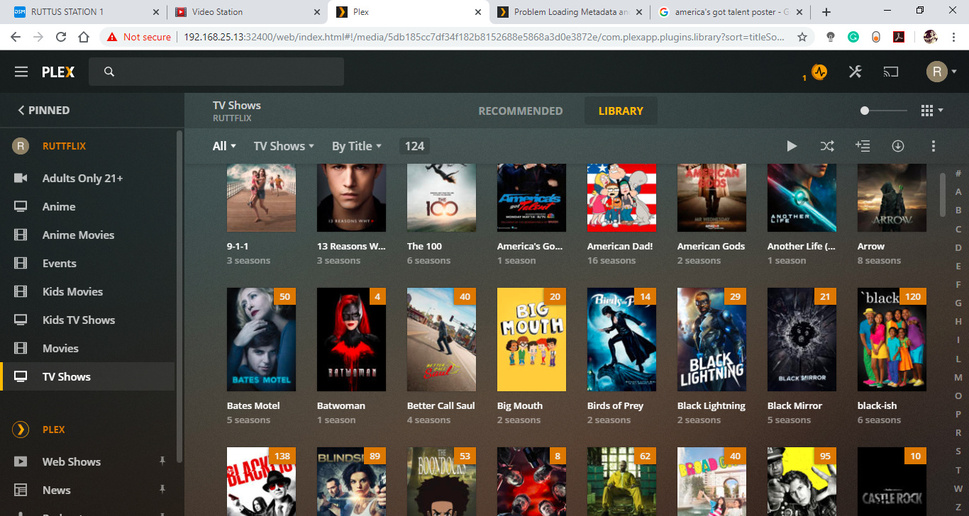Open the TV Shows type dropdown
The image size is (969, 516).
[284, 146]
